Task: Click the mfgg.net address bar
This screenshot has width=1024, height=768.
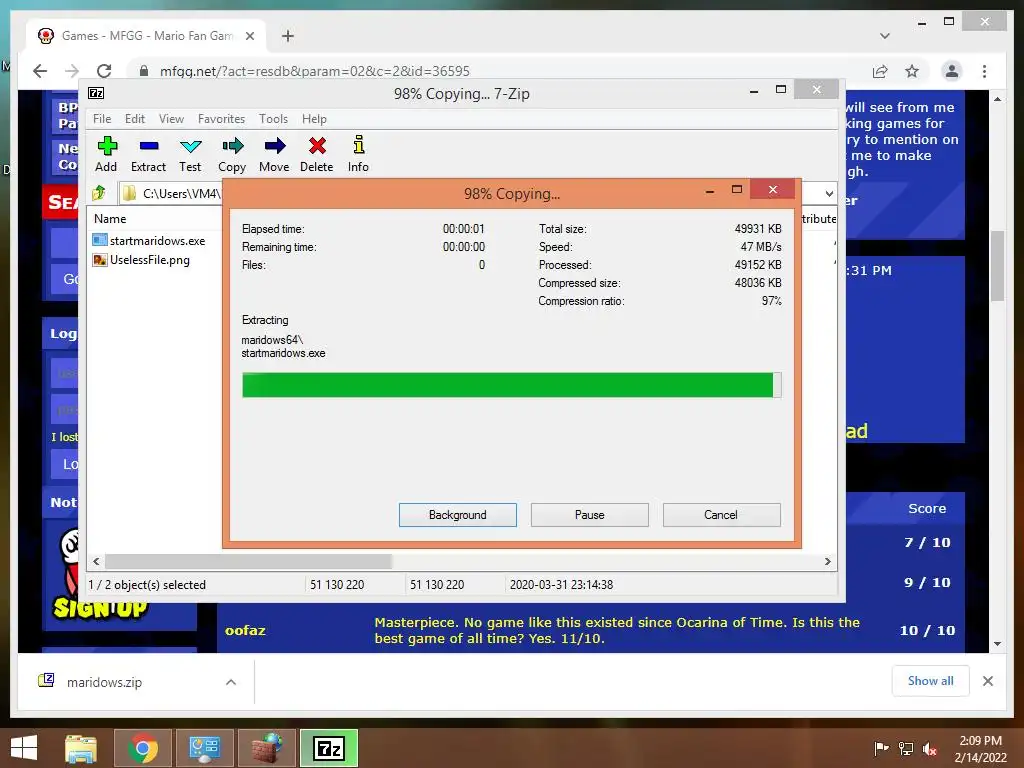Action: click(496, 71)
